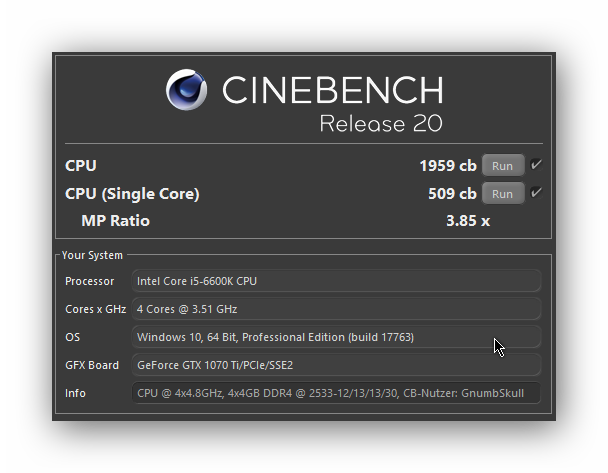Click the CPU (Single Core) label

pyautogui.click(x=132, y=194)
